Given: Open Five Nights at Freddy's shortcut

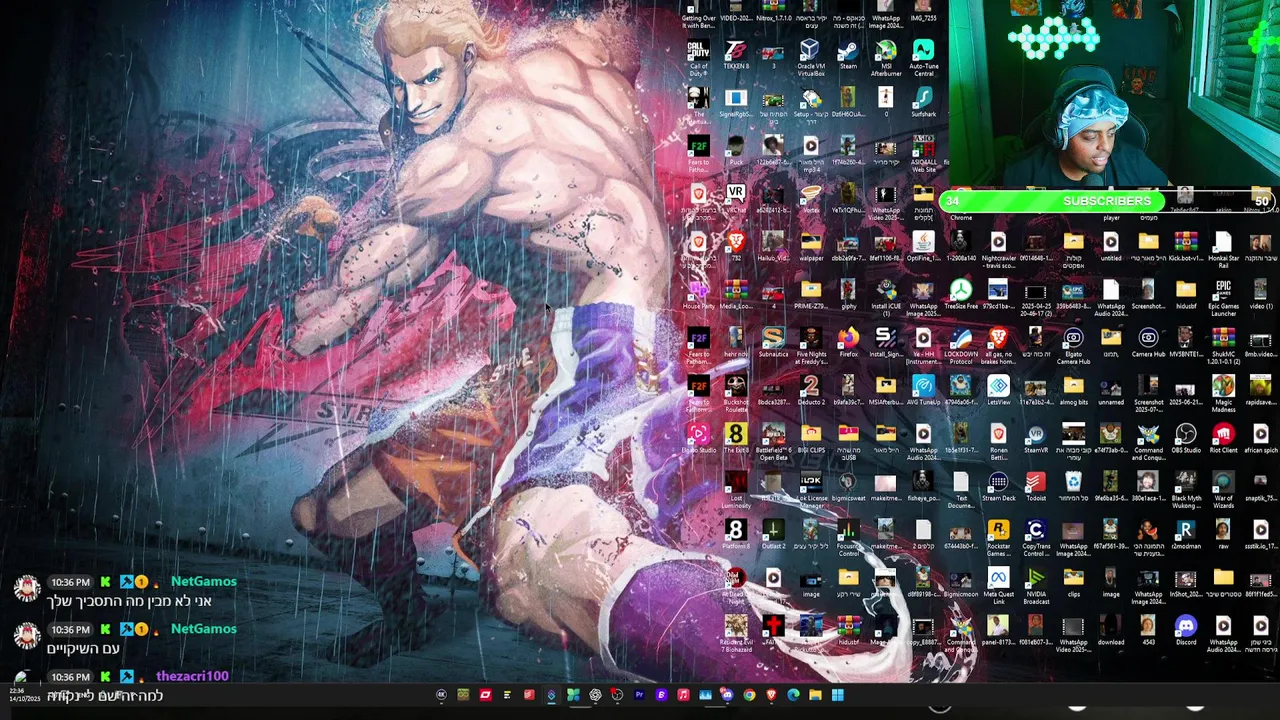Looking at the screenshot, I should click(811, 344).
